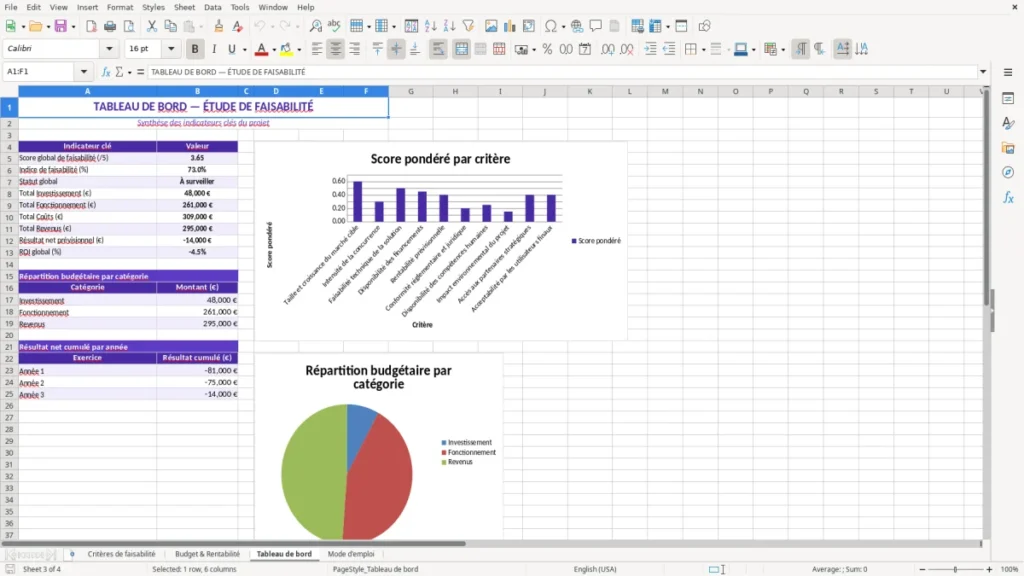Open sidebar Functions fx icon
1024x576 pixels.
[1008, 197]
